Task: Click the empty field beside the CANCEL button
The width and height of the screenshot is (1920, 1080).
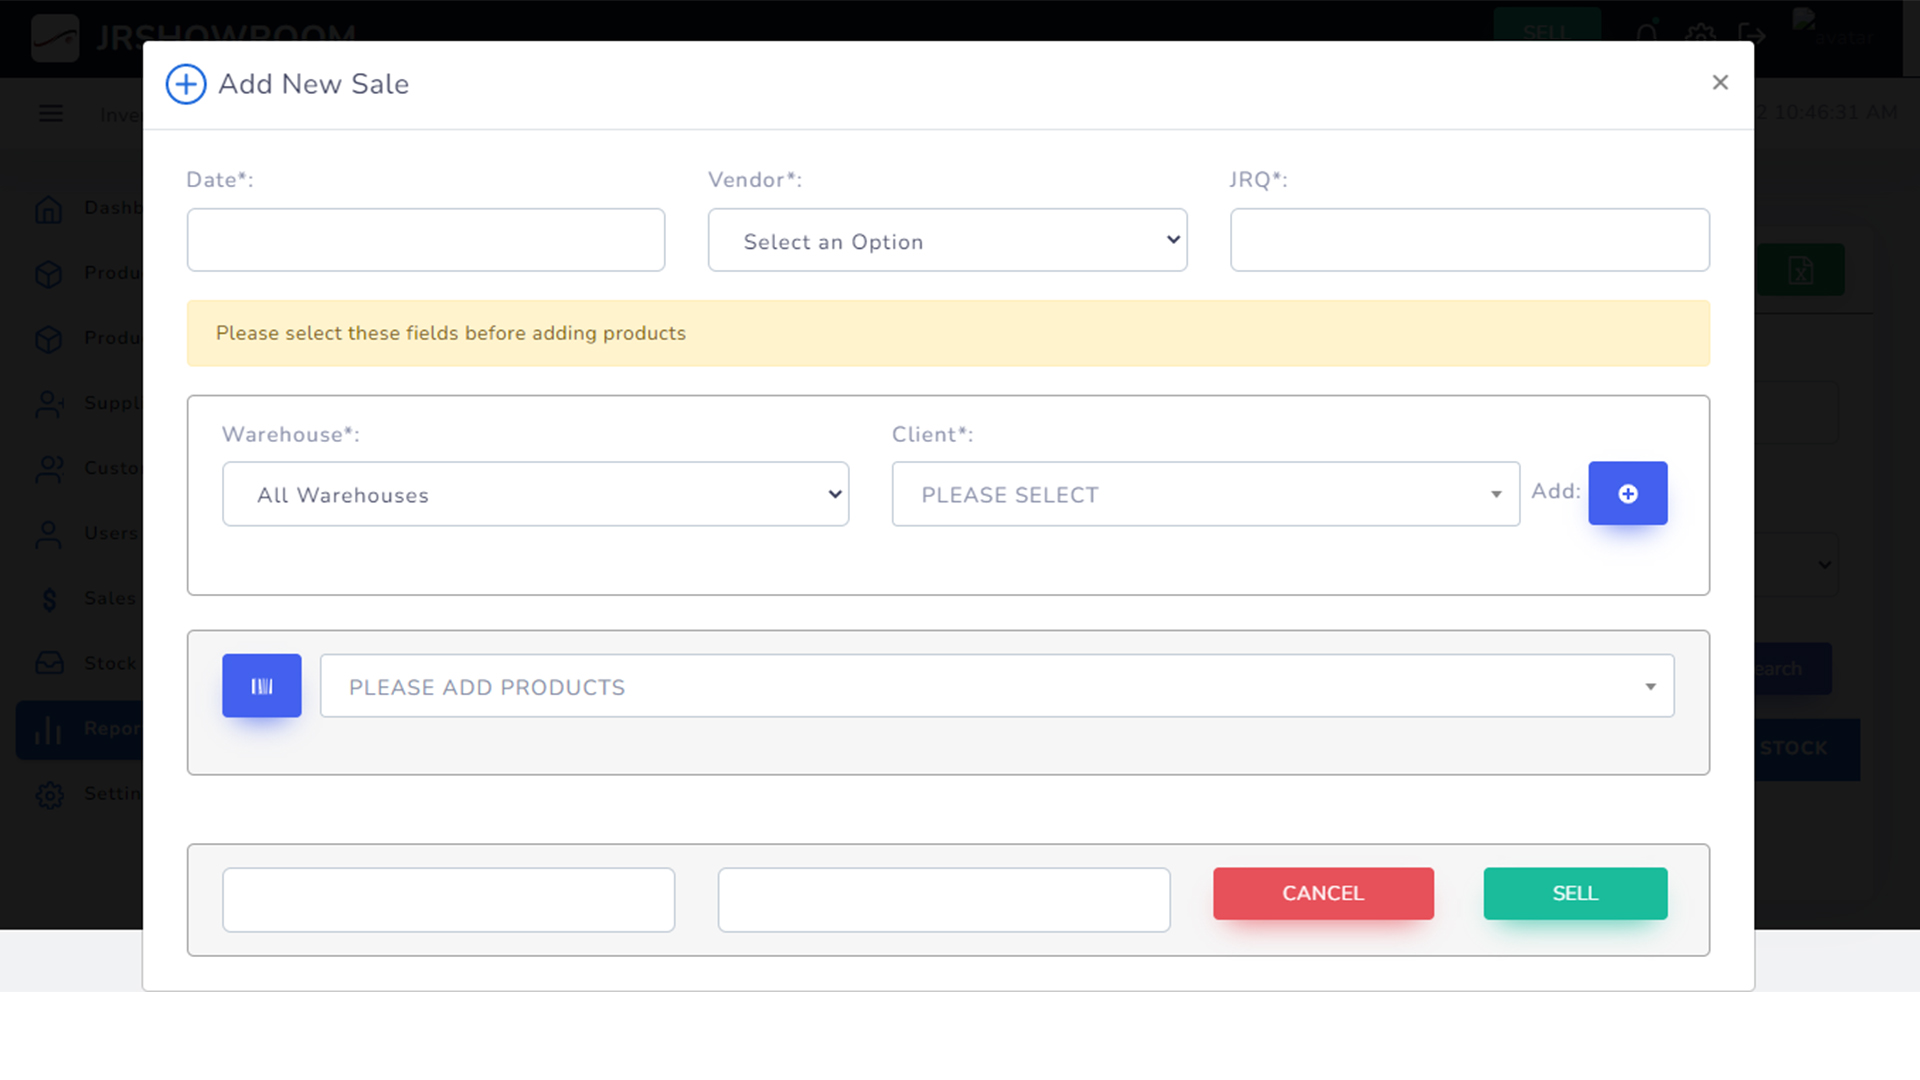Action: pos(943,900)
